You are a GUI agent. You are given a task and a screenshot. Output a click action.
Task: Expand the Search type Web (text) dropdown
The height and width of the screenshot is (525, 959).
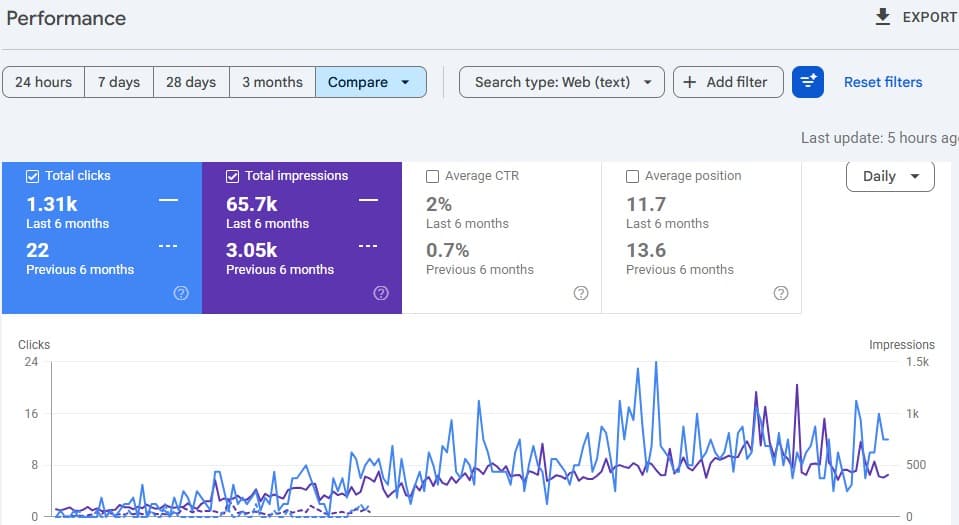(561, 82)
